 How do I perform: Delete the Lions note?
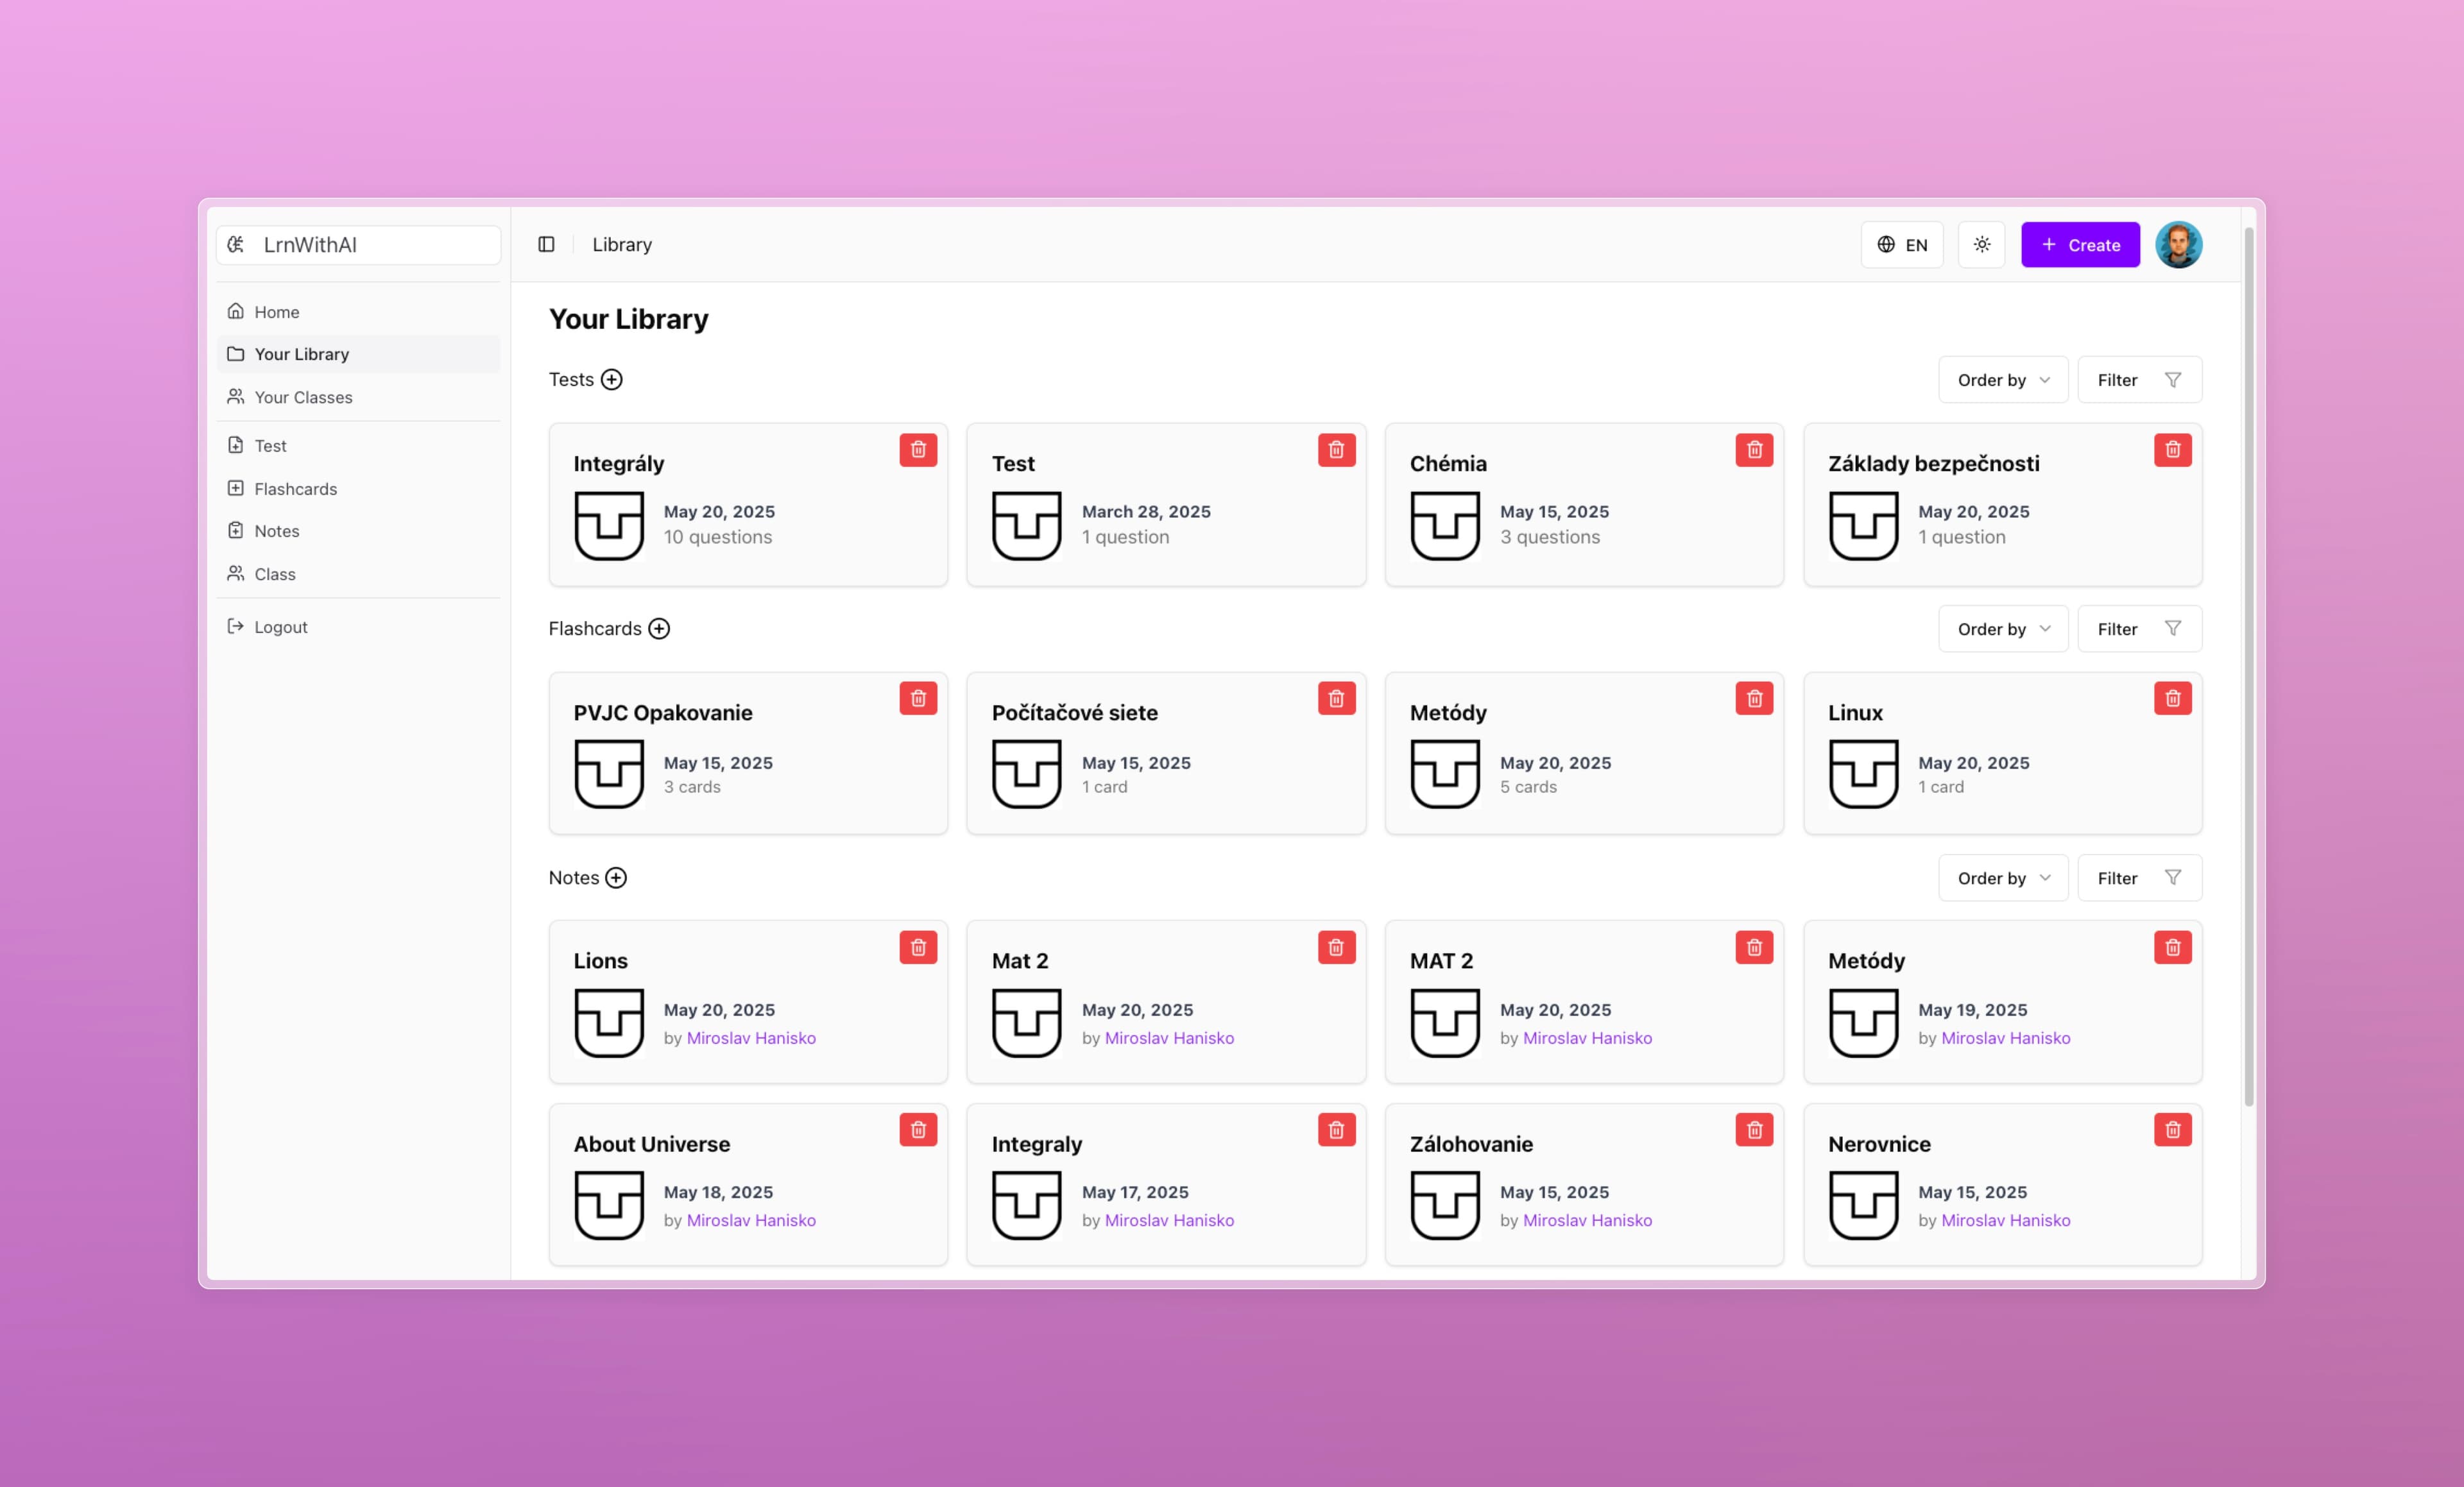point(918,947)
